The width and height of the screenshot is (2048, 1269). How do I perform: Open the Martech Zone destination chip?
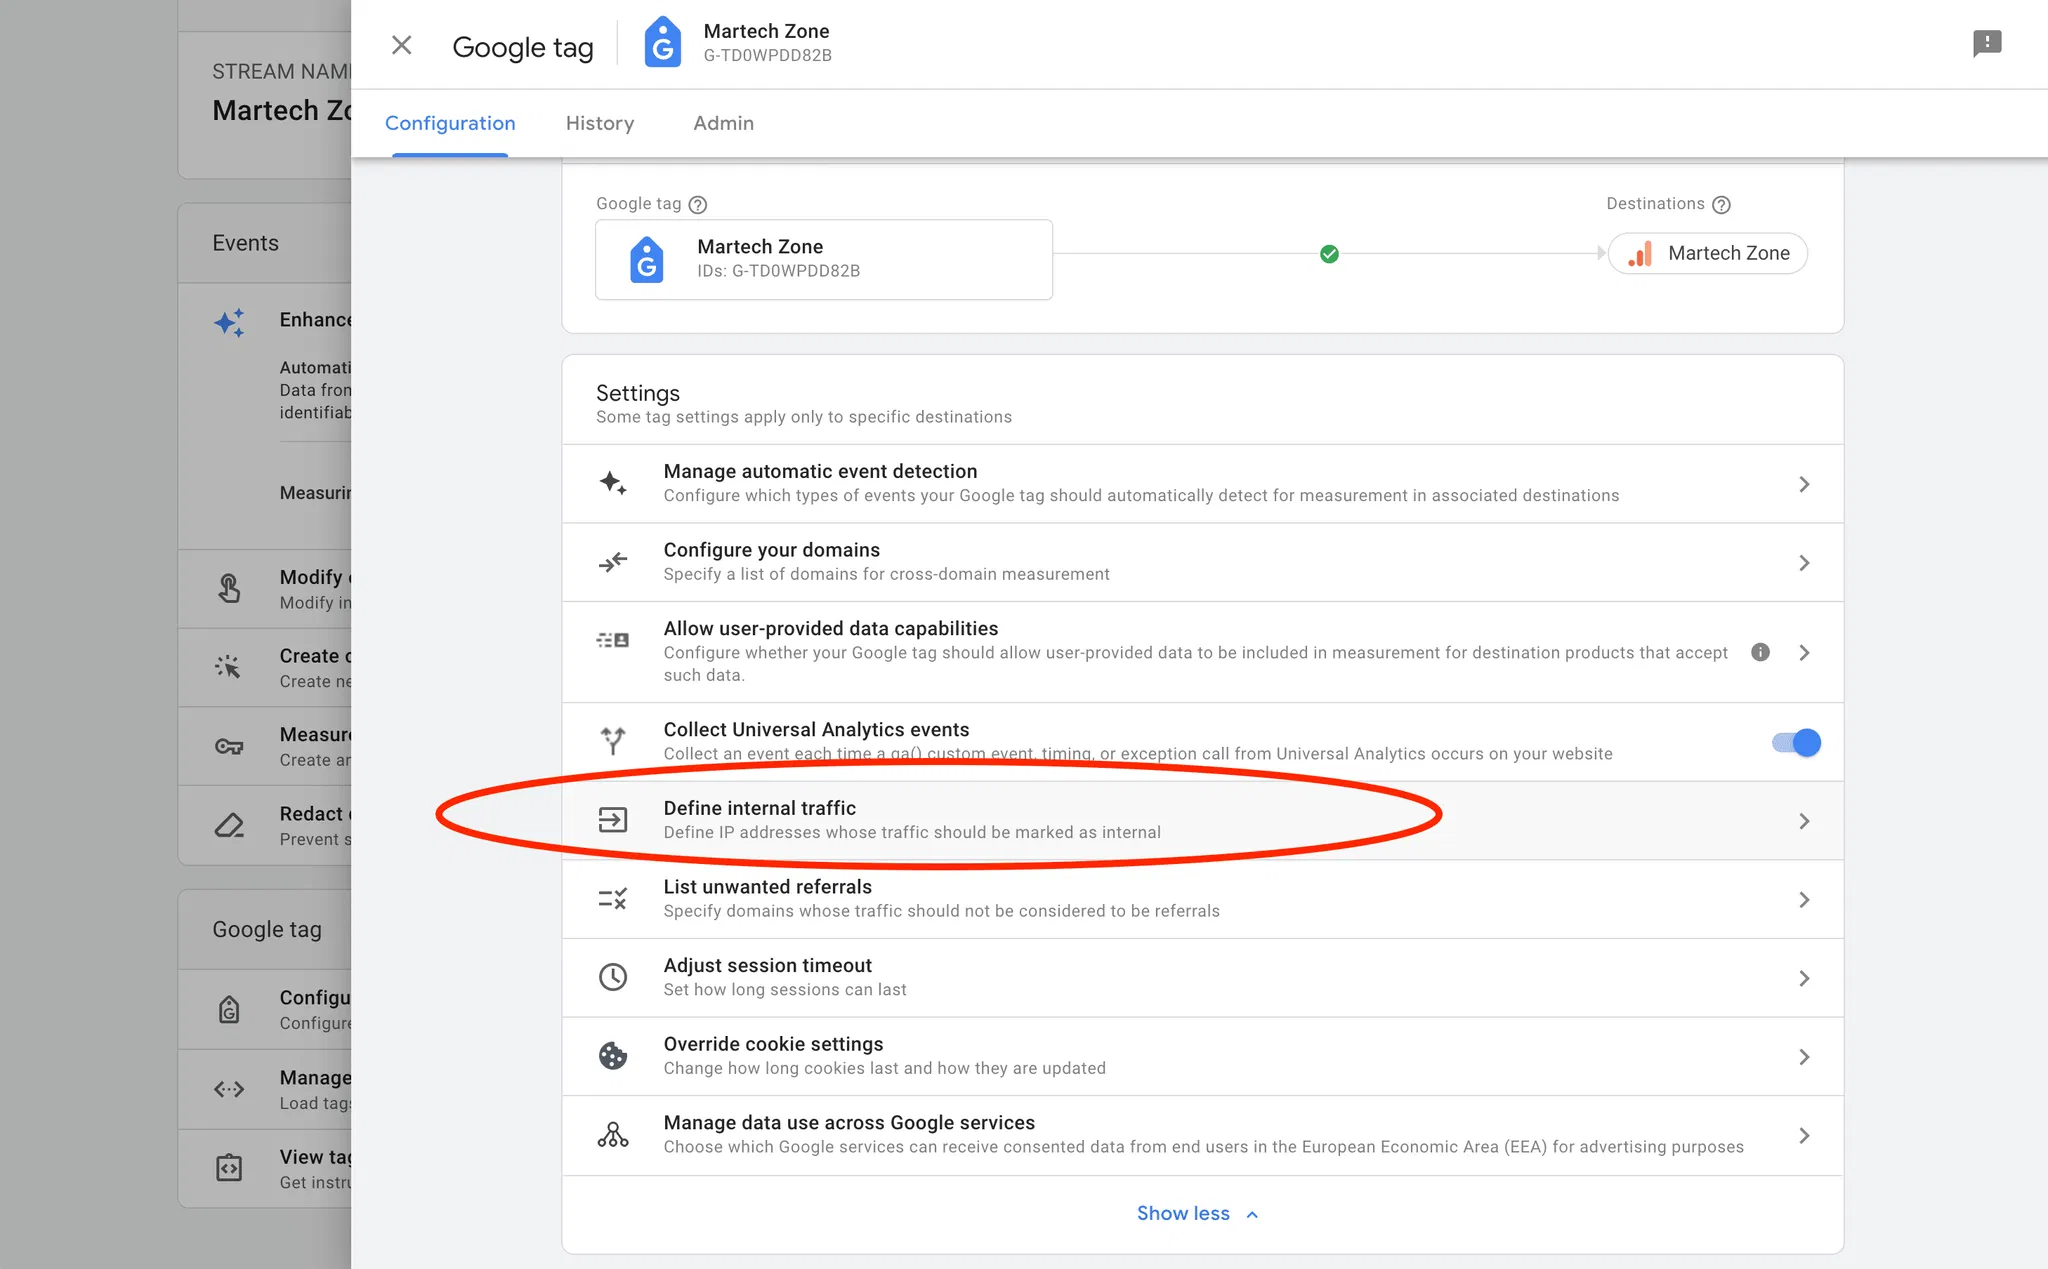tap(1707, 254)
